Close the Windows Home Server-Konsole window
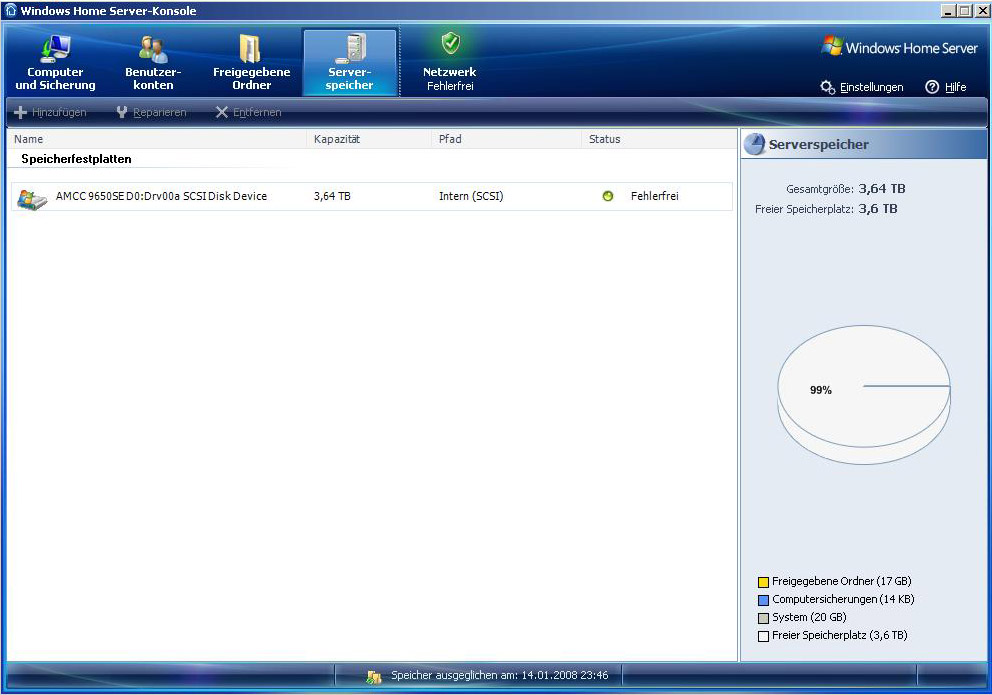The image size is (992, 695). point(981,11)
